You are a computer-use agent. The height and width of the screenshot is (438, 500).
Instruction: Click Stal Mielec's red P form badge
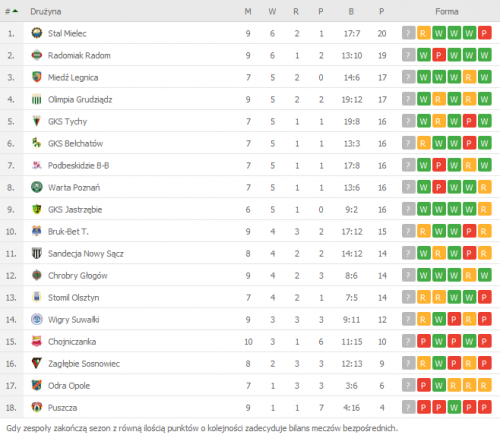click(484, 33)
